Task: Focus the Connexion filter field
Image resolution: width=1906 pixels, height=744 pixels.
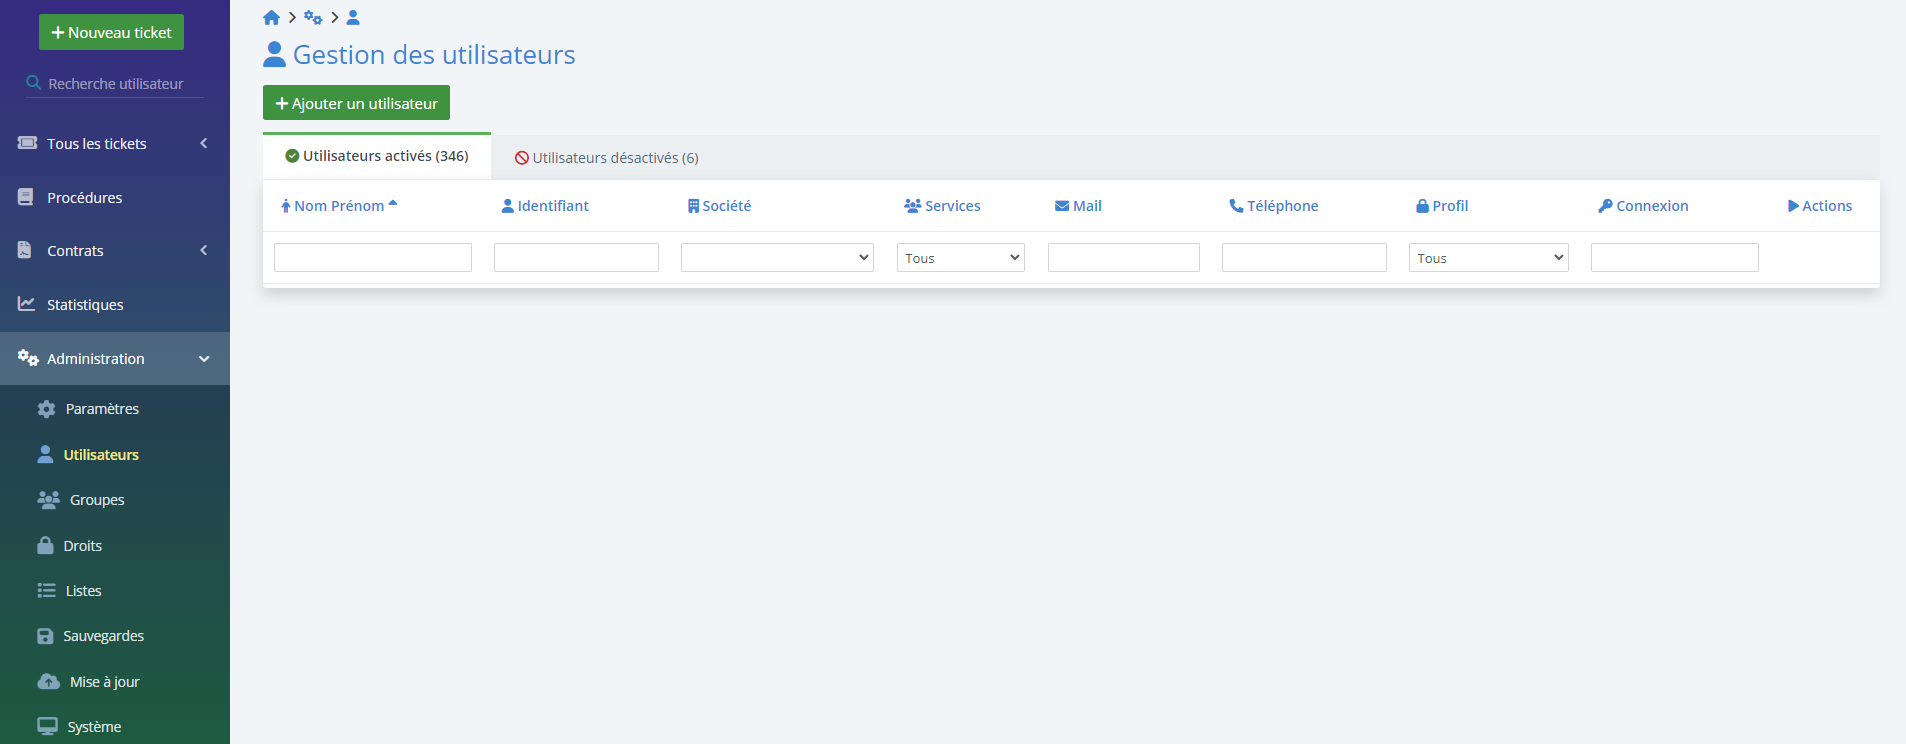Action: (x=1675, y=257)
